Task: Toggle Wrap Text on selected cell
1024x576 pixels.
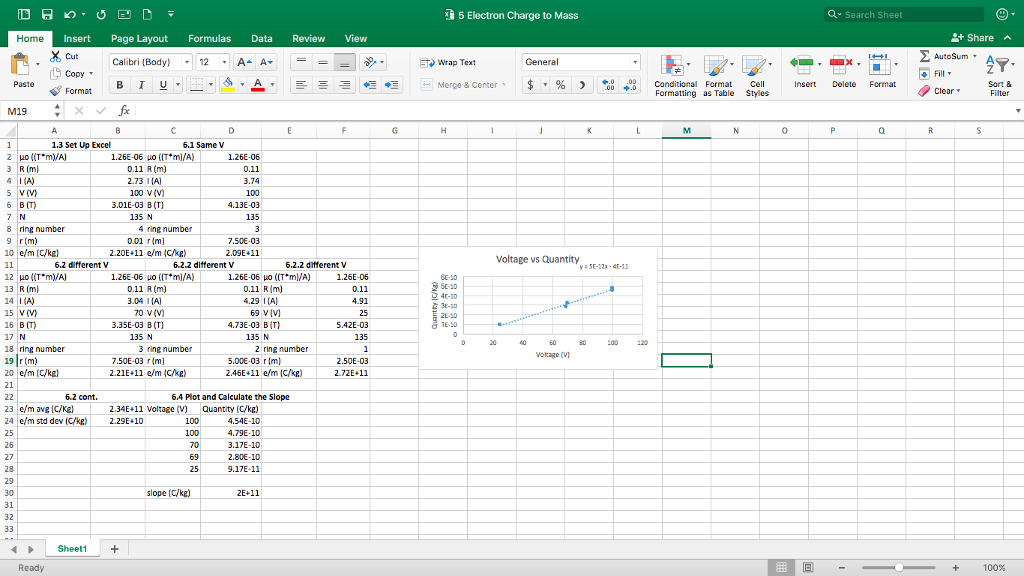Action: [448, 62]
